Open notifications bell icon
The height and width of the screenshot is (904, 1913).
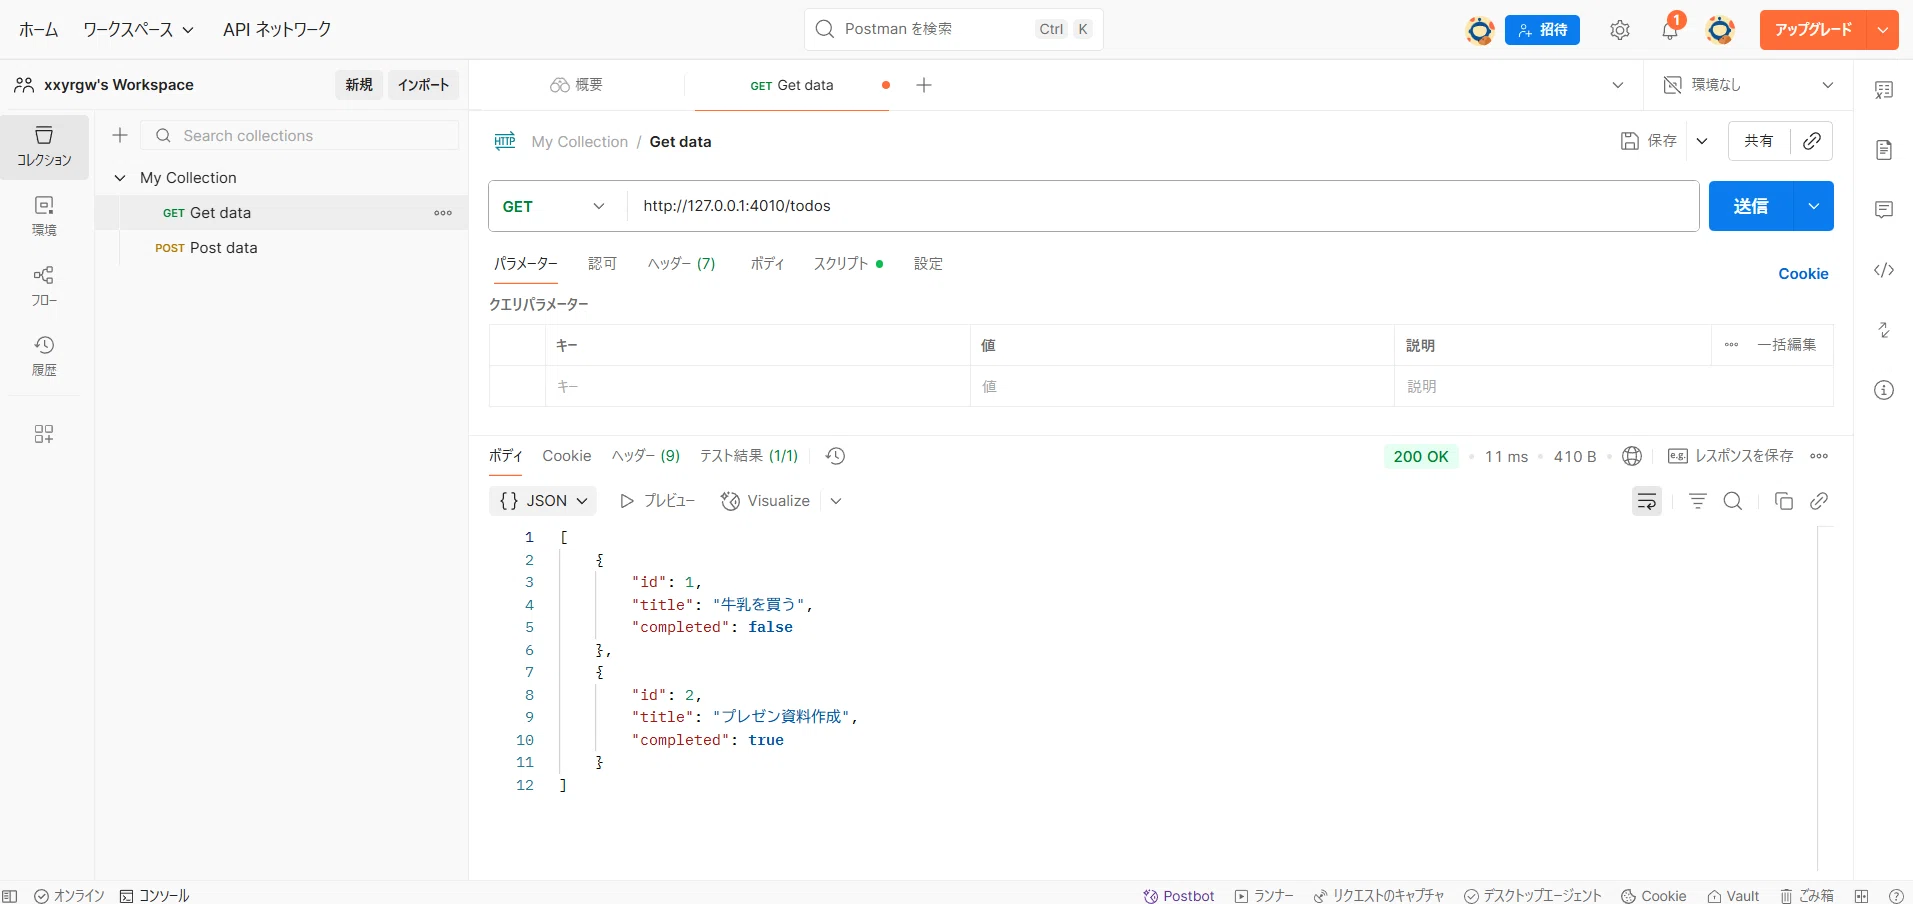(x=1670, y=30)
